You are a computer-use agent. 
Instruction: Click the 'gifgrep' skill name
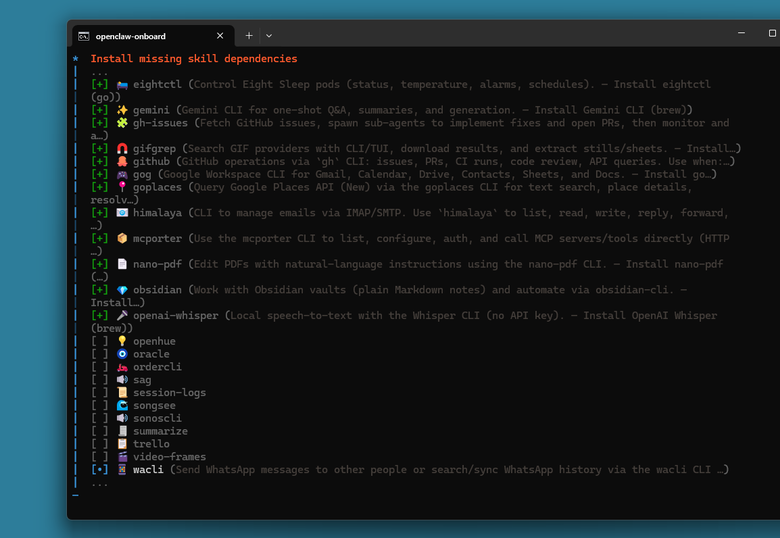pos(154,149)
